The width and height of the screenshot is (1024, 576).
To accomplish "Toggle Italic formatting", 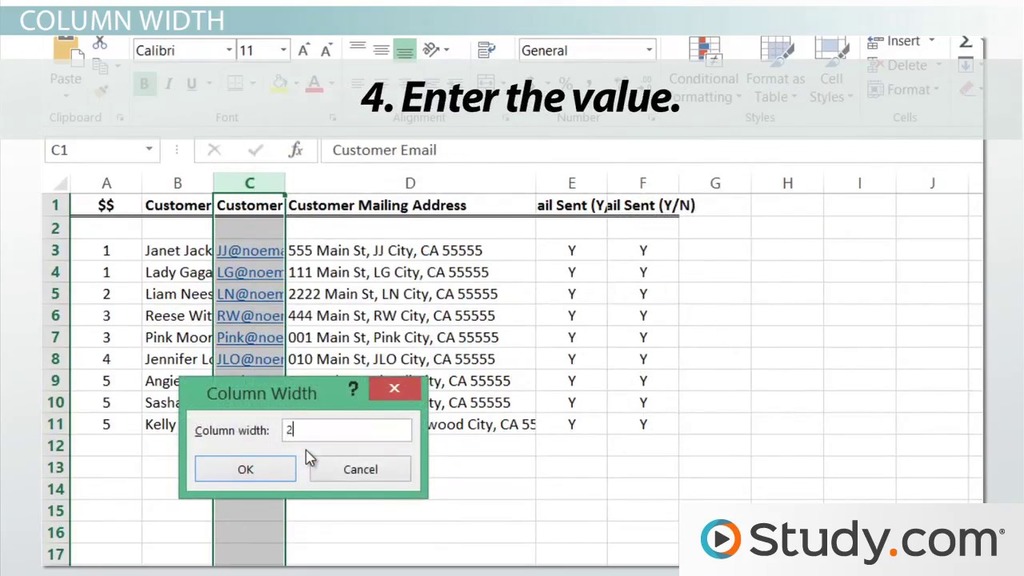I will pos(168,84).
